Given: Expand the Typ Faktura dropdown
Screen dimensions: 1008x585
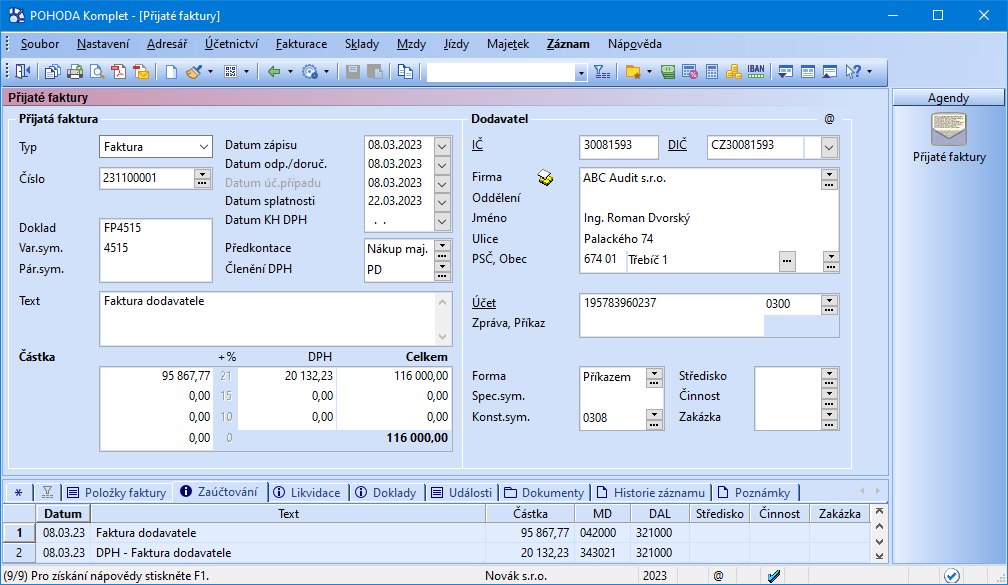Looking at the screenshot, I should pos(204,147).
